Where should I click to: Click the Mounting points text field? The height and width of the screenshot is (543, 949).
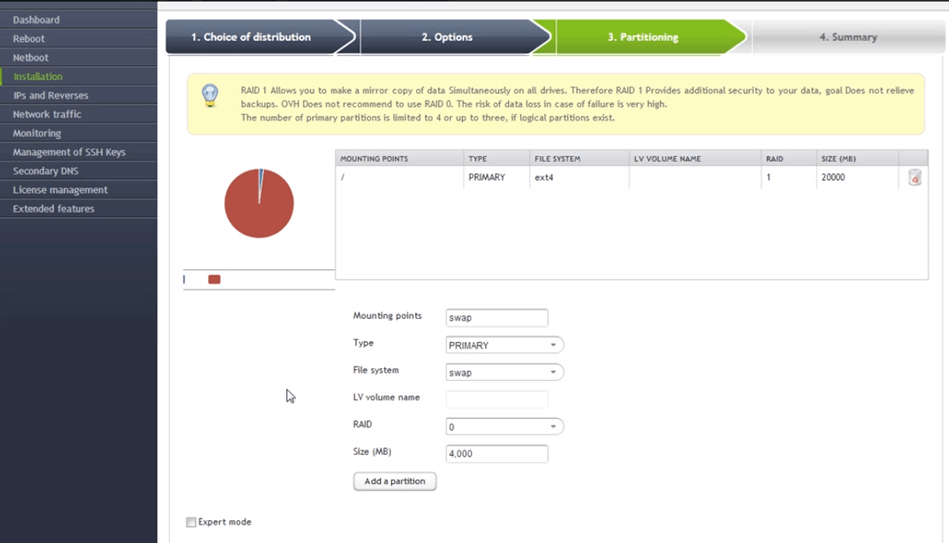click(x=497, y=318)
